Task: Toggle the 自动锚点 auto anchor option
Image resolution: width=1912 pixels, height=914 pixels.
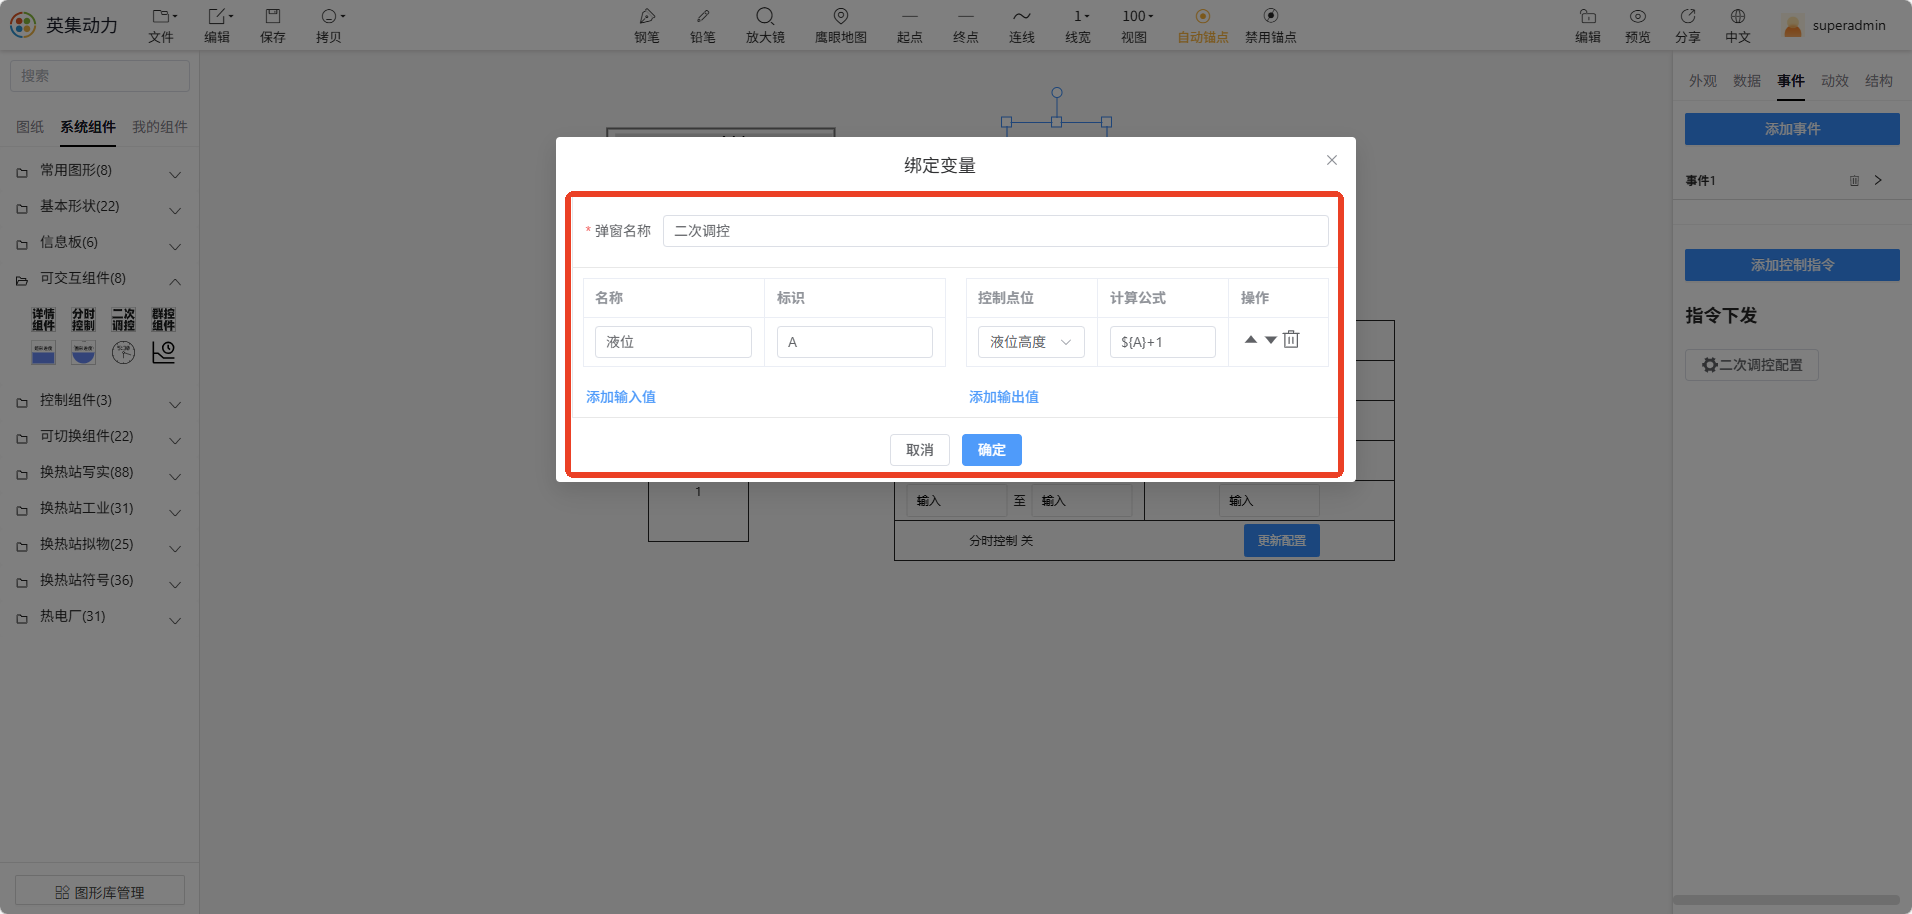Action: pyautogui.click(x=1203, y=26)
